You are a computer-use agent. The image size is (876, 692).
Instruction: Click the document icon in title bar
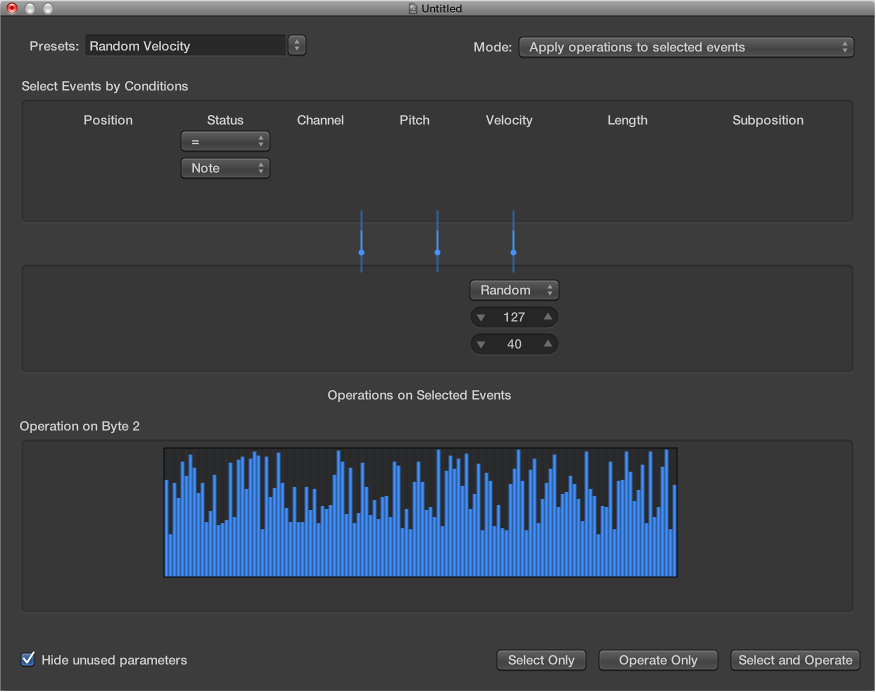[x=413, y=9]
